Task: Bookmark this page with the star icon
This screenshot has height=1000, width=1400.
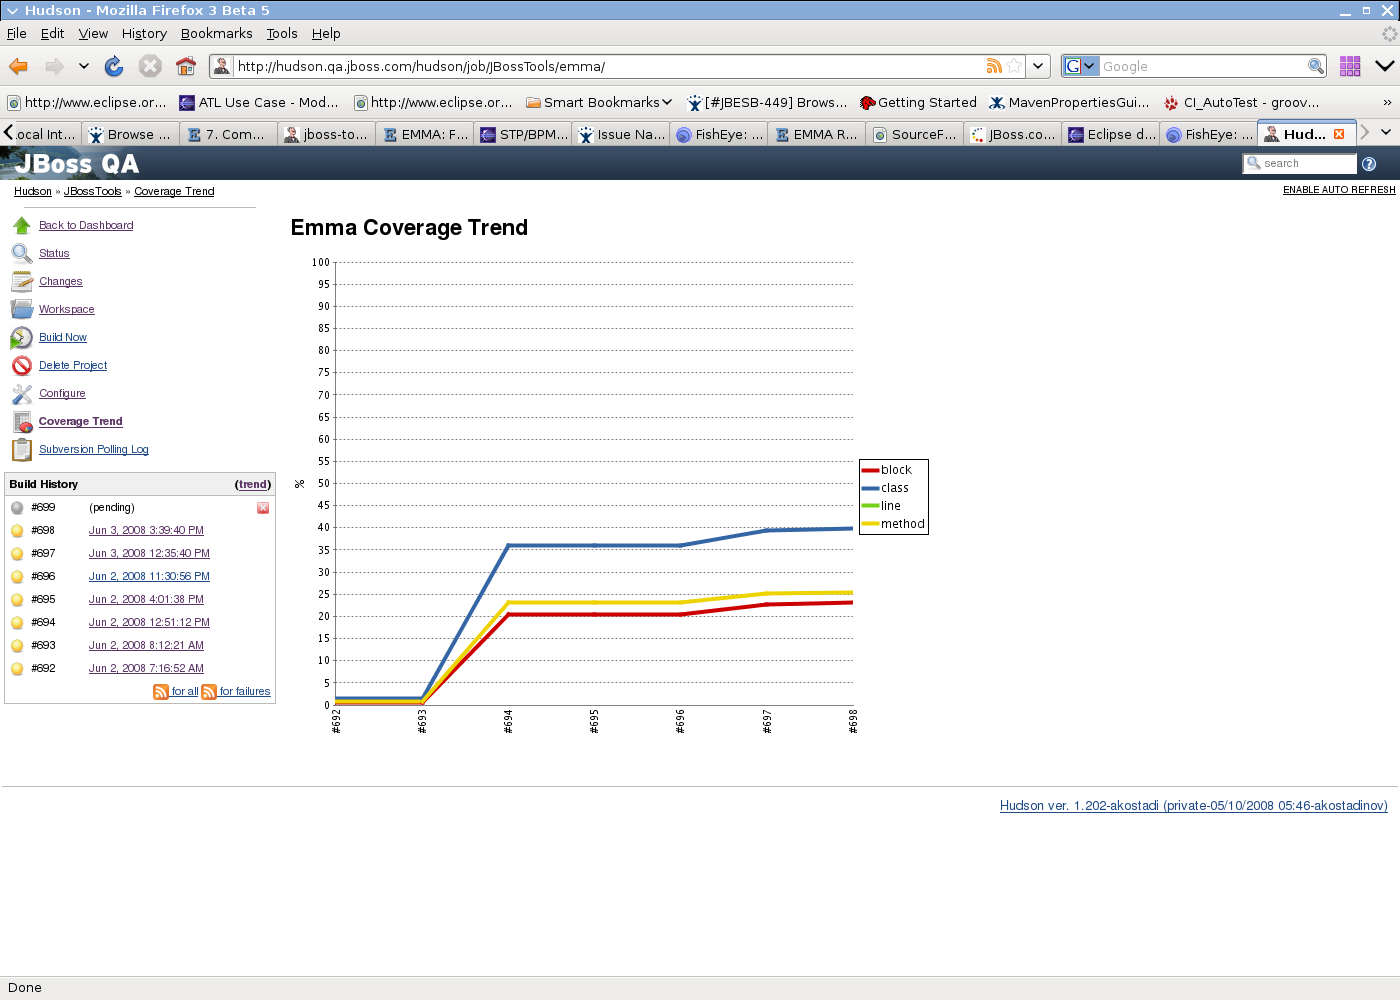Action: click(x=1014, y=66)
